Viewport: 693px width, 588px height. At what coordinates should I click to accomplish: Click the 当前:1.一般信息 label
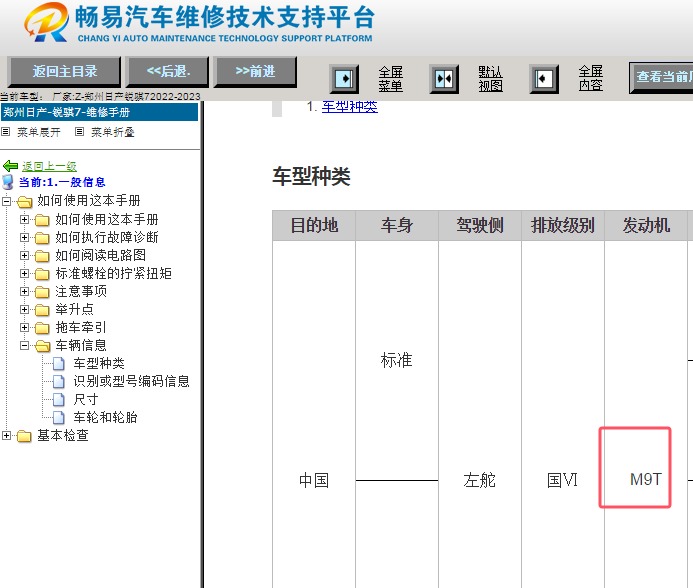62,182
